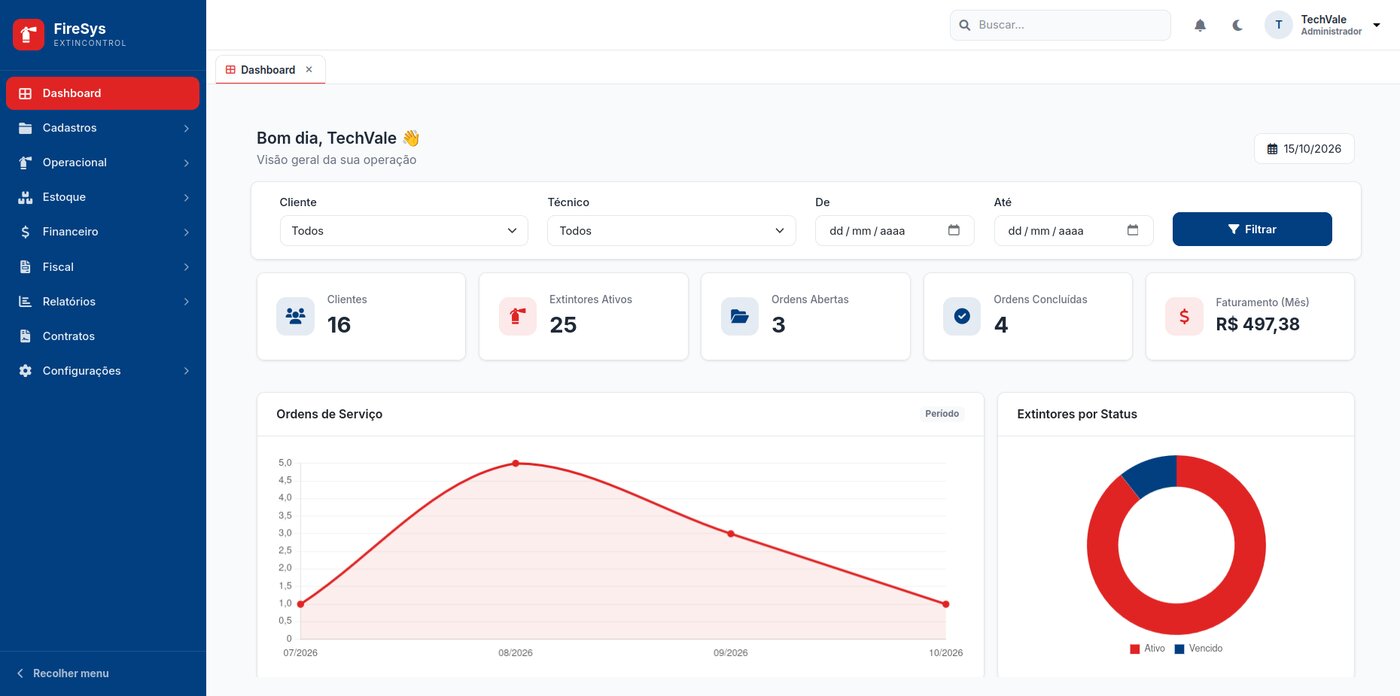Click the Até date input field
The height and width of the screenshot is (696, 1400).
pyautogui.click(x=1074, y=230)
